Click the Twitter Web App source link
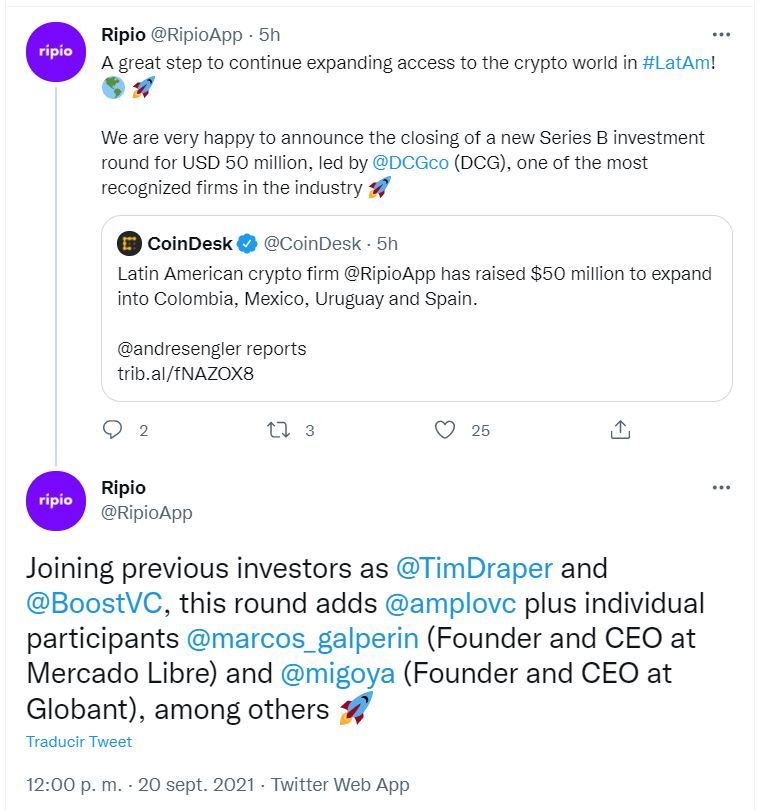 (340, 784)
